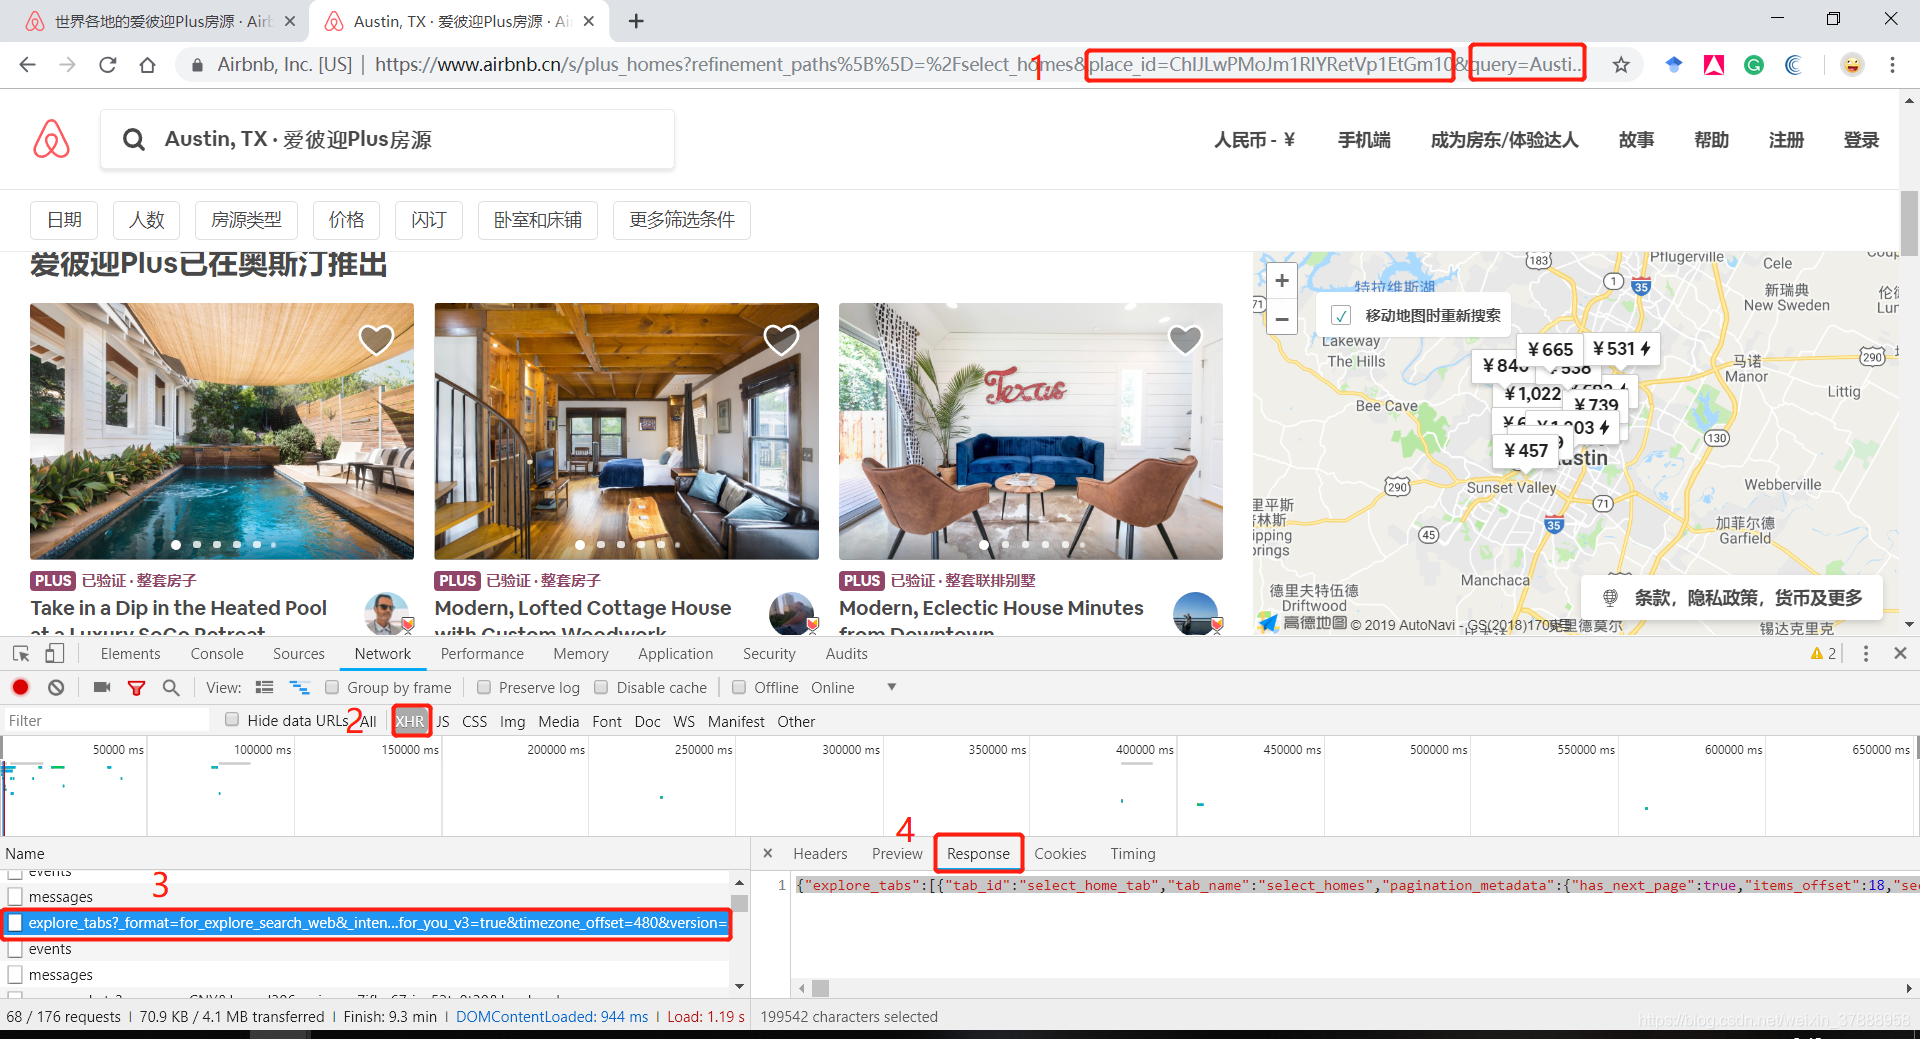Click the 登录 login link
This screenshot has width=1920, height=1039.
pos(1861,140)
